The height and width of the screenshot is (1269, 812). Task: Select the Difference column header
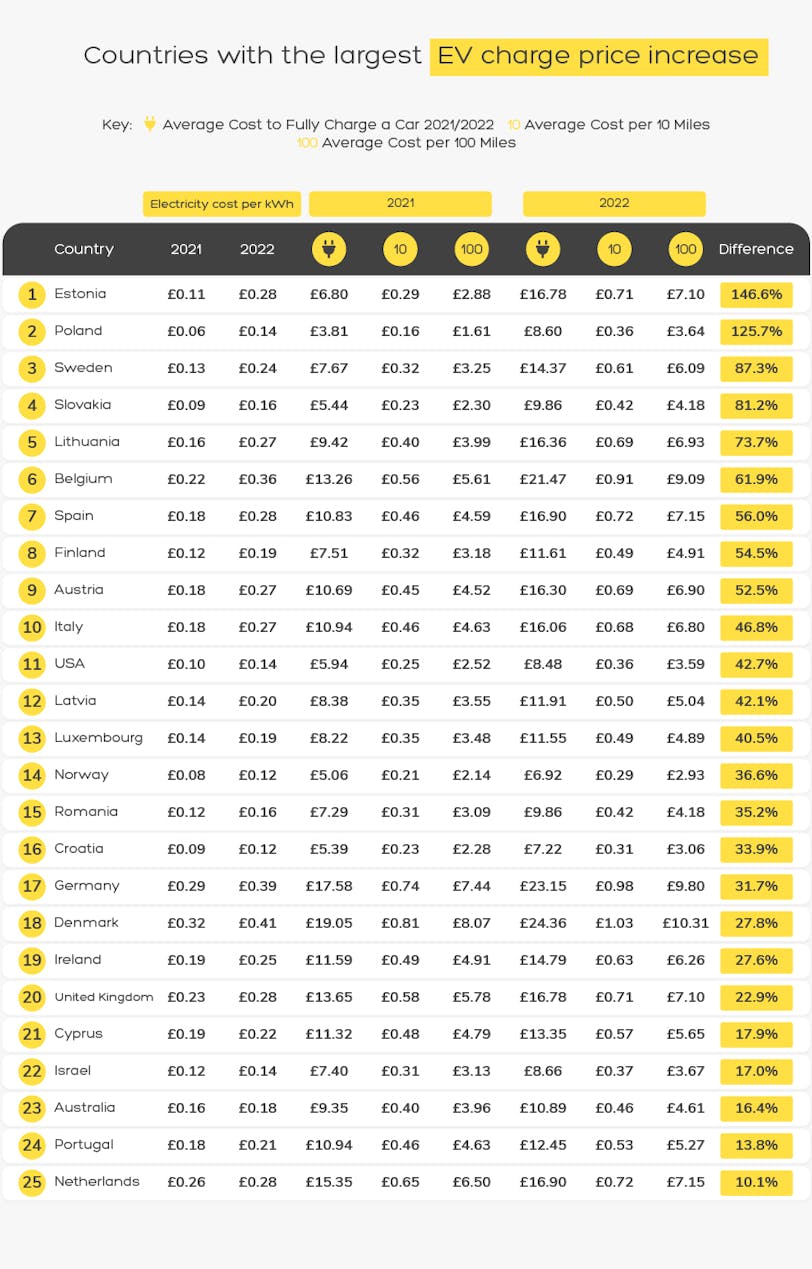(x=756, y=249)
